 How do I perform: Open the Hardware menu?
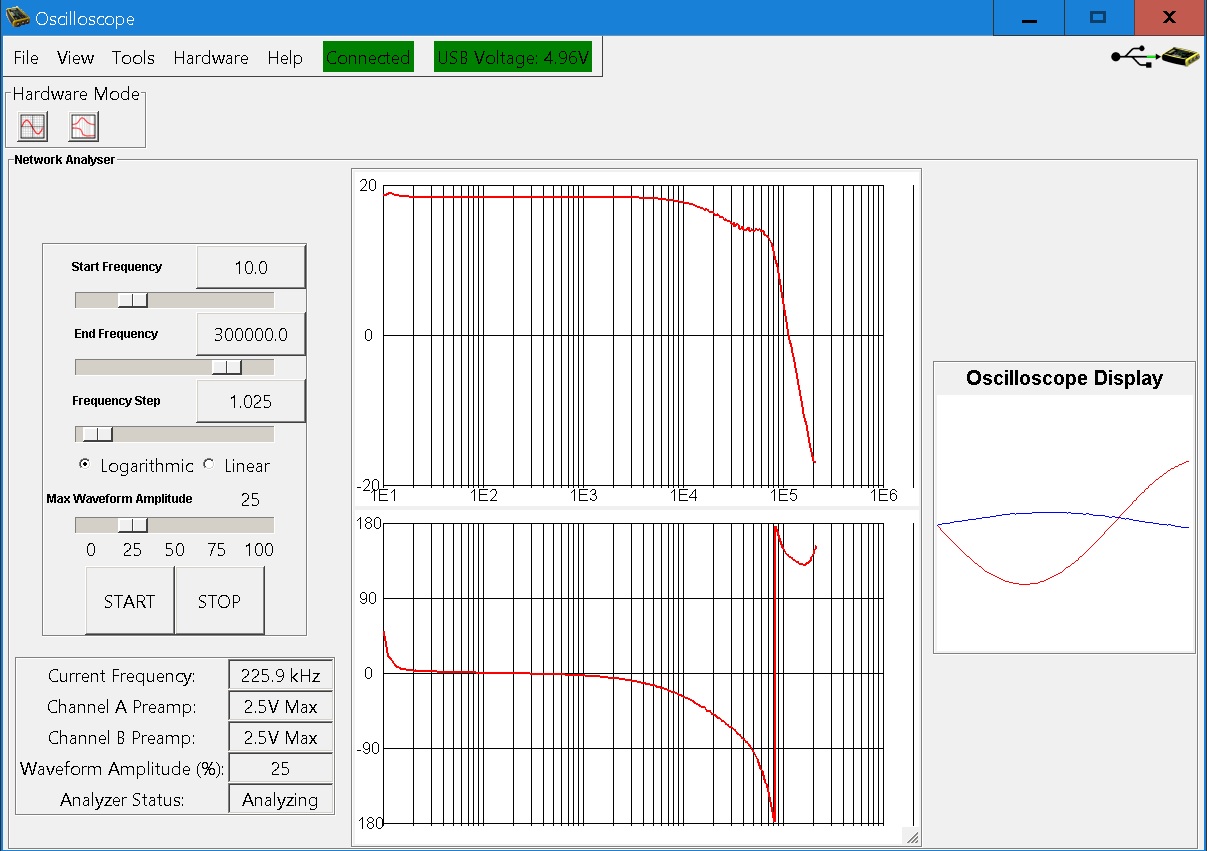pos(211,58)
